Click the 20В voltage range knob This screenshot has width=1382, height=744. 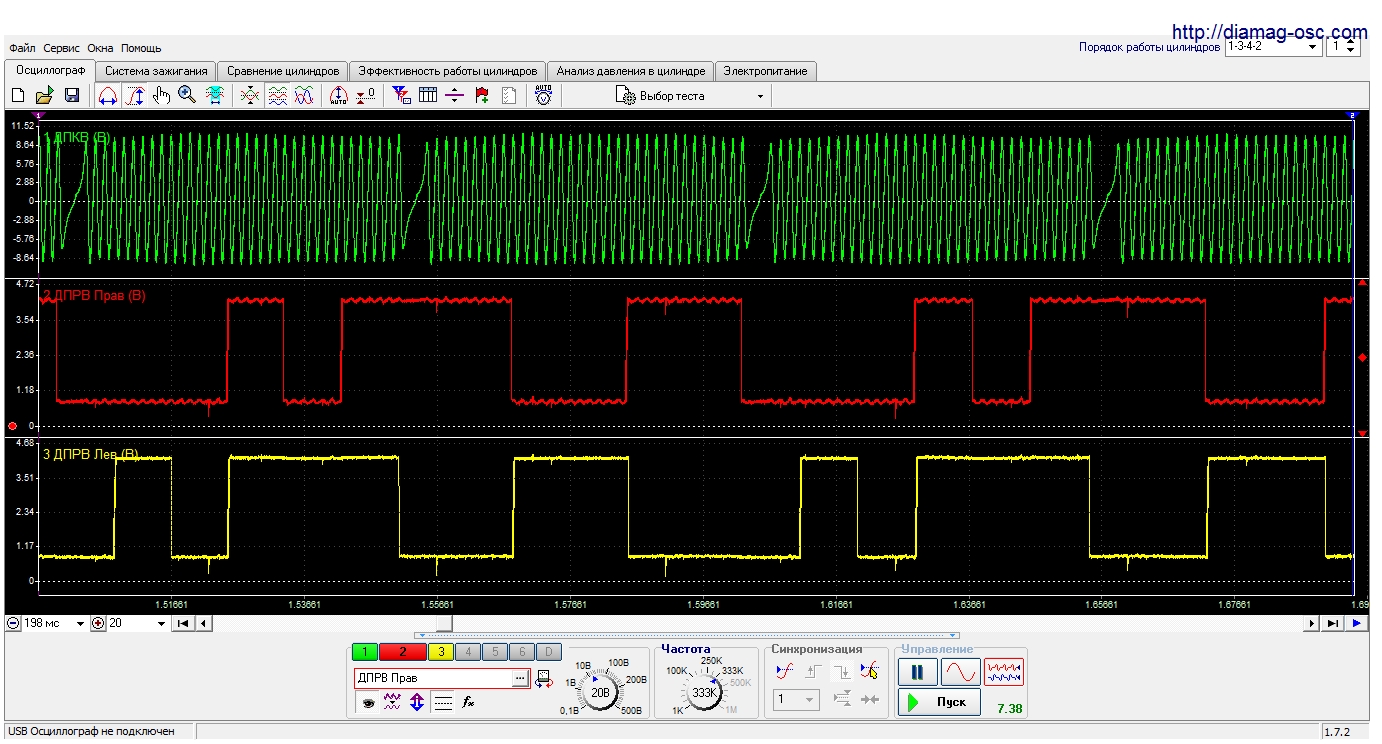point(600,692)
